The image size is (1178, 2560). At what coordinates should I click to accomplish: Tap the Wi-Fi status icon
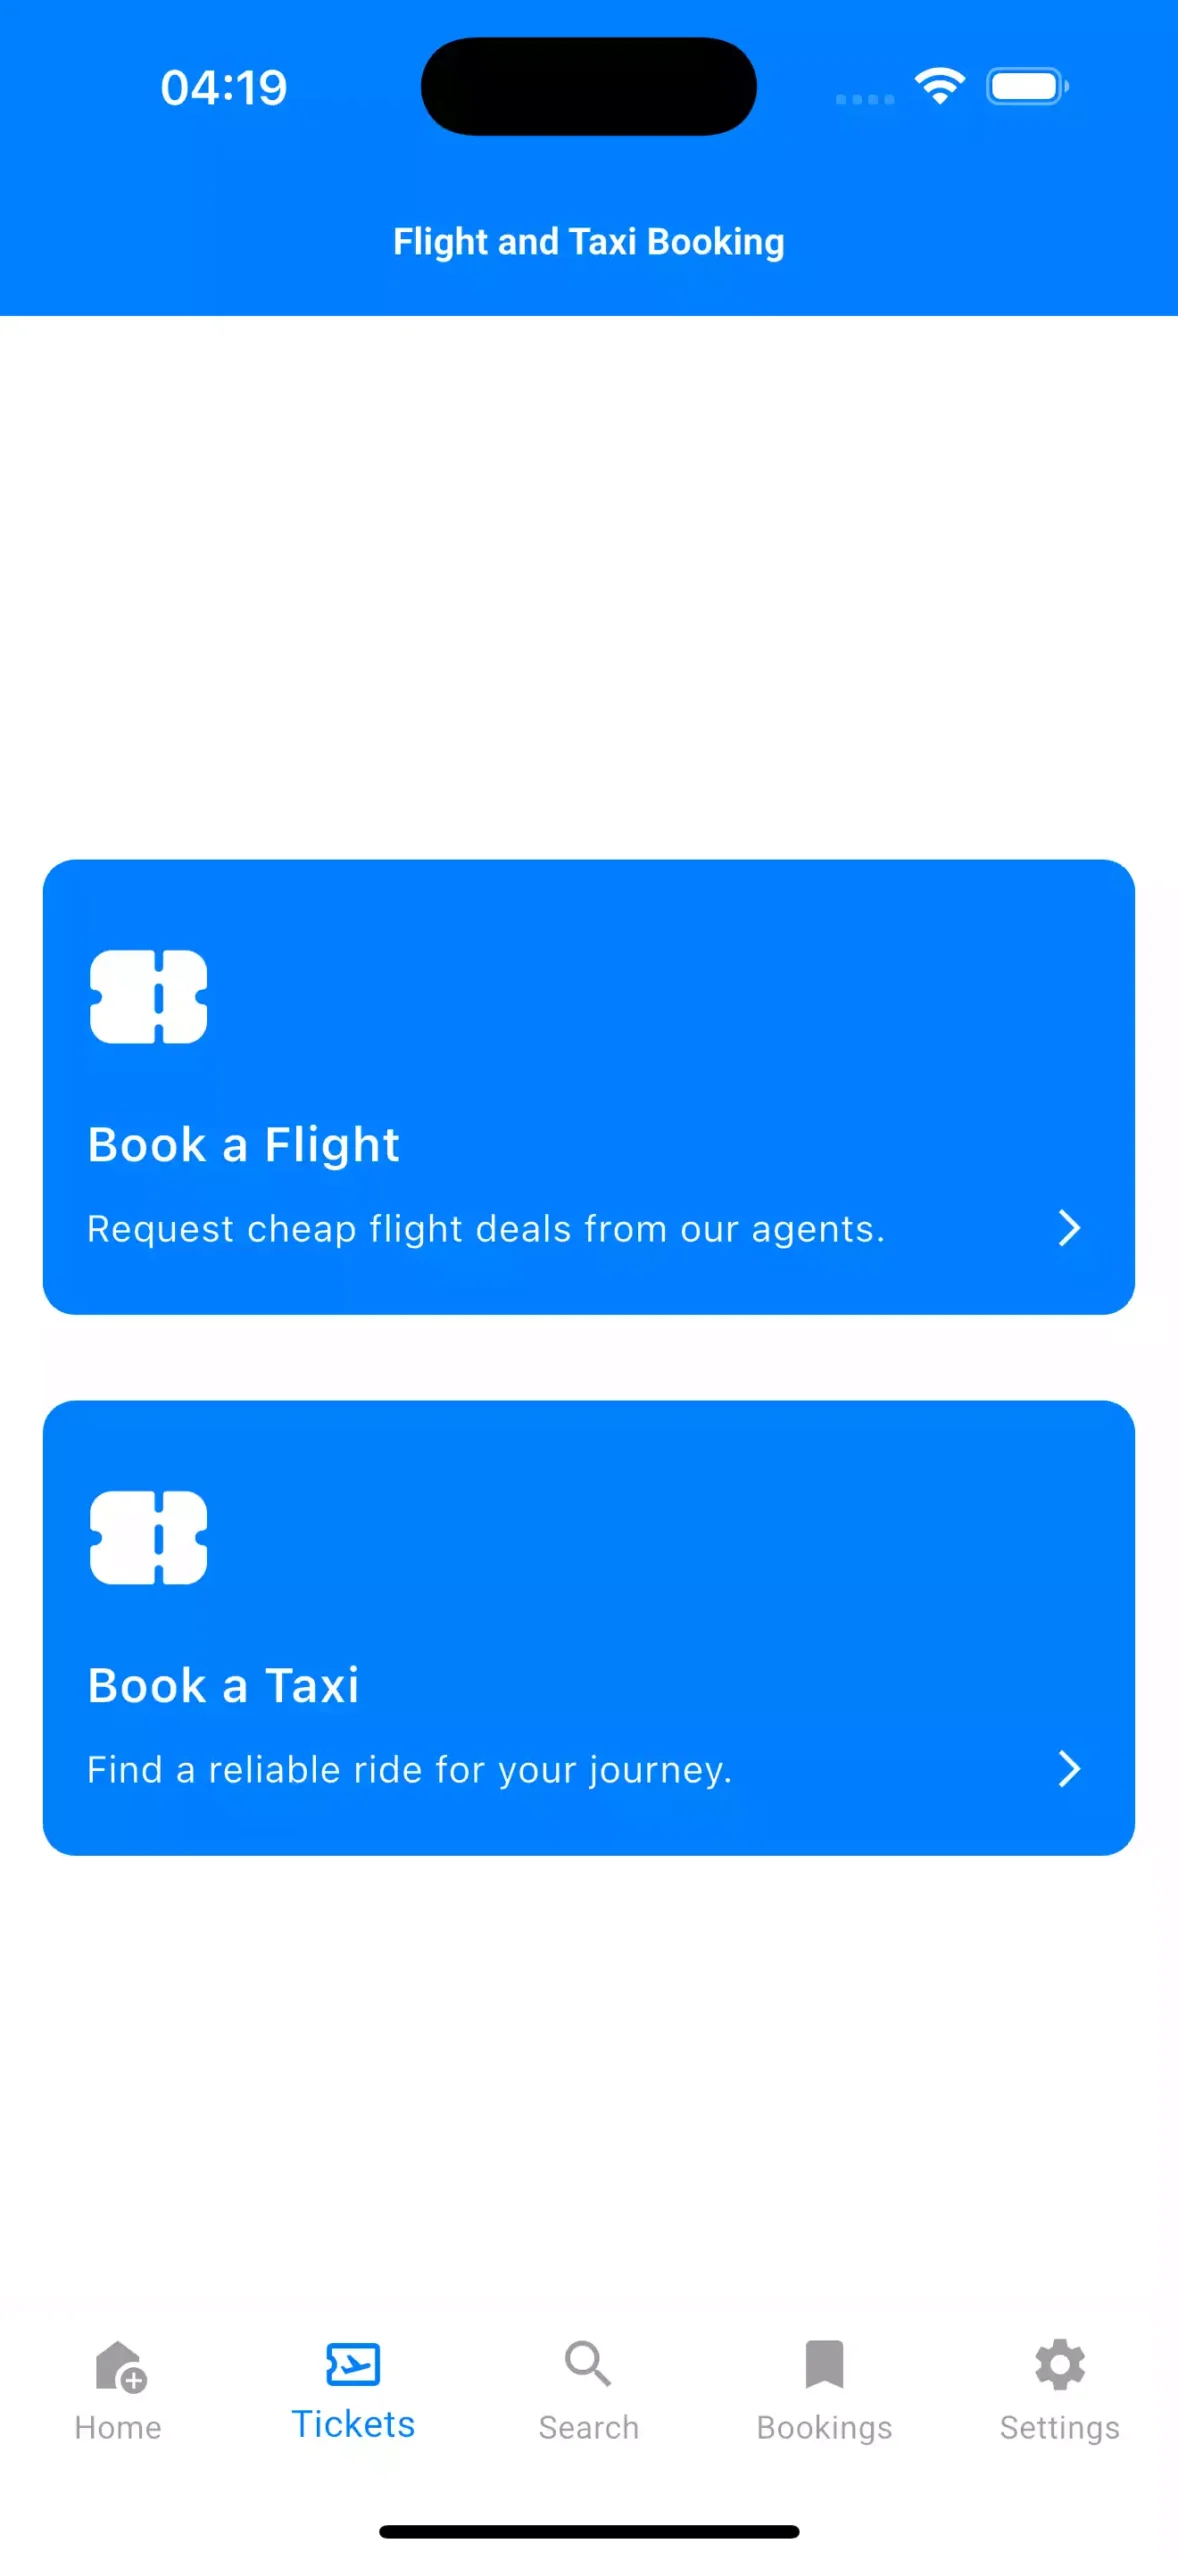click(939, 86)
